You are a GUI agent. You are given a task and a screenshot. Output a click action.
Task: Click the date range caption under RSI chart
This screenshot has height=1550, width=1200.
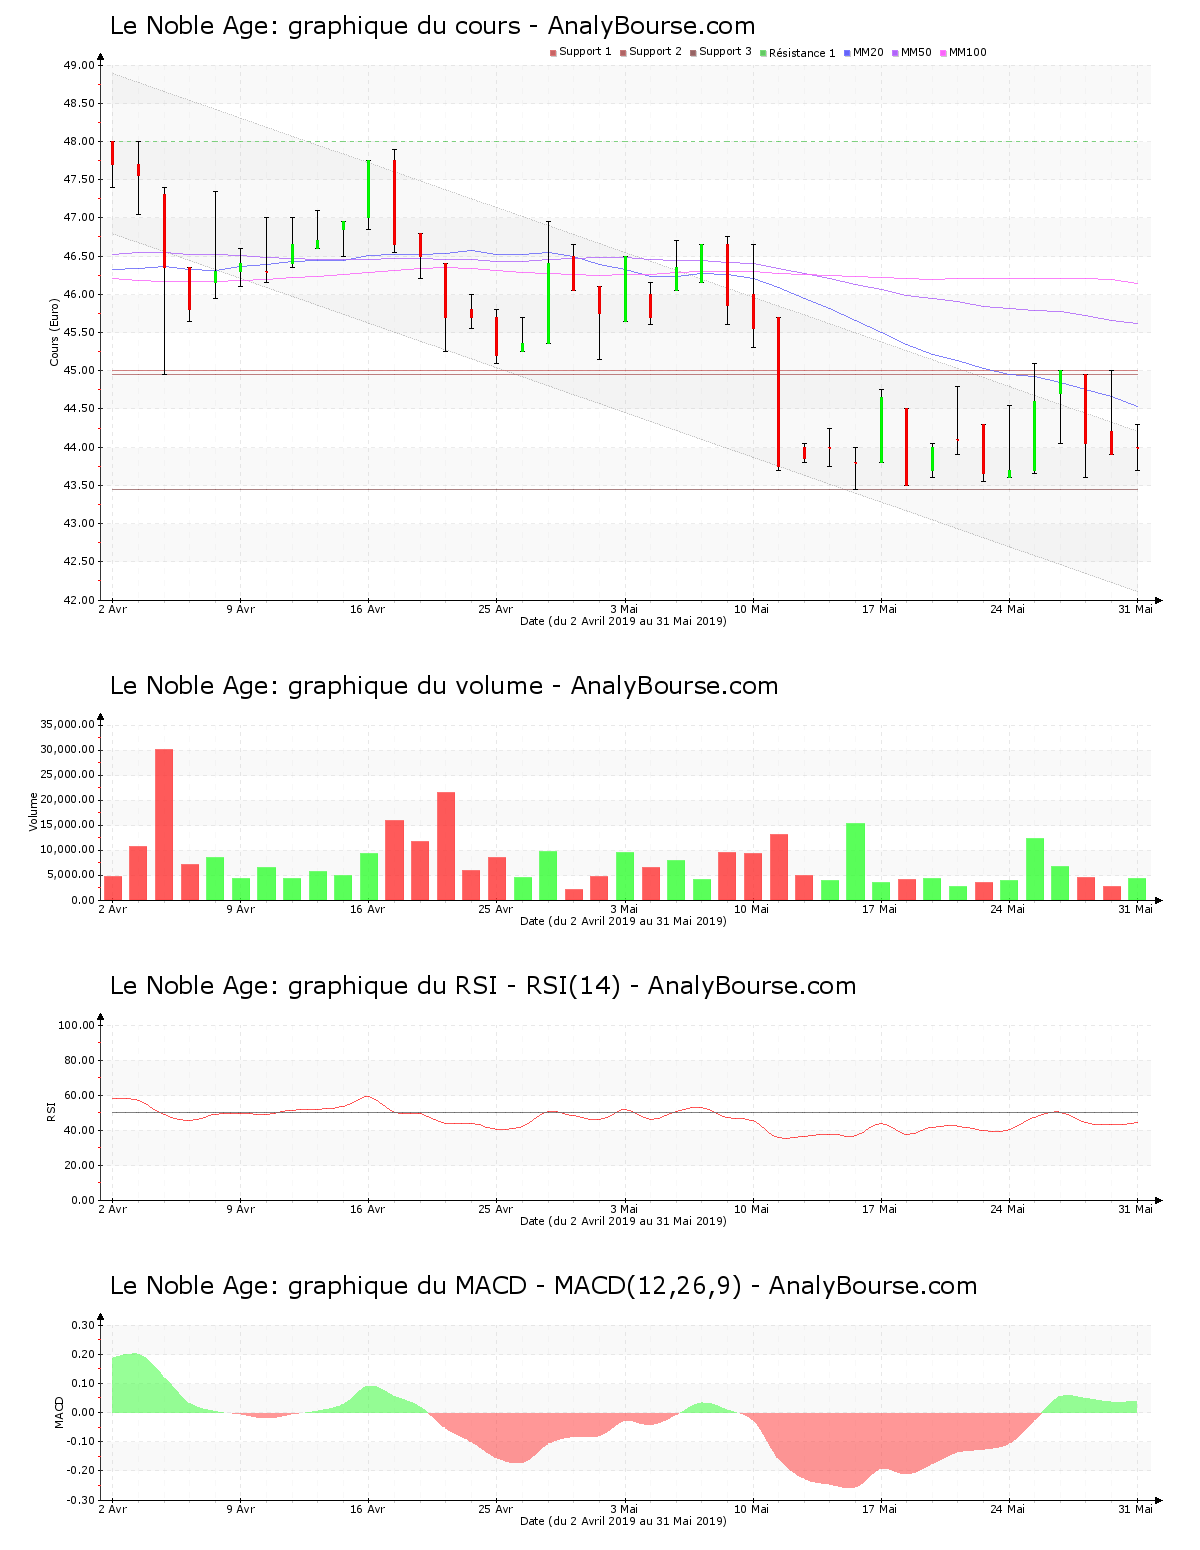[x=623, y=1221]
